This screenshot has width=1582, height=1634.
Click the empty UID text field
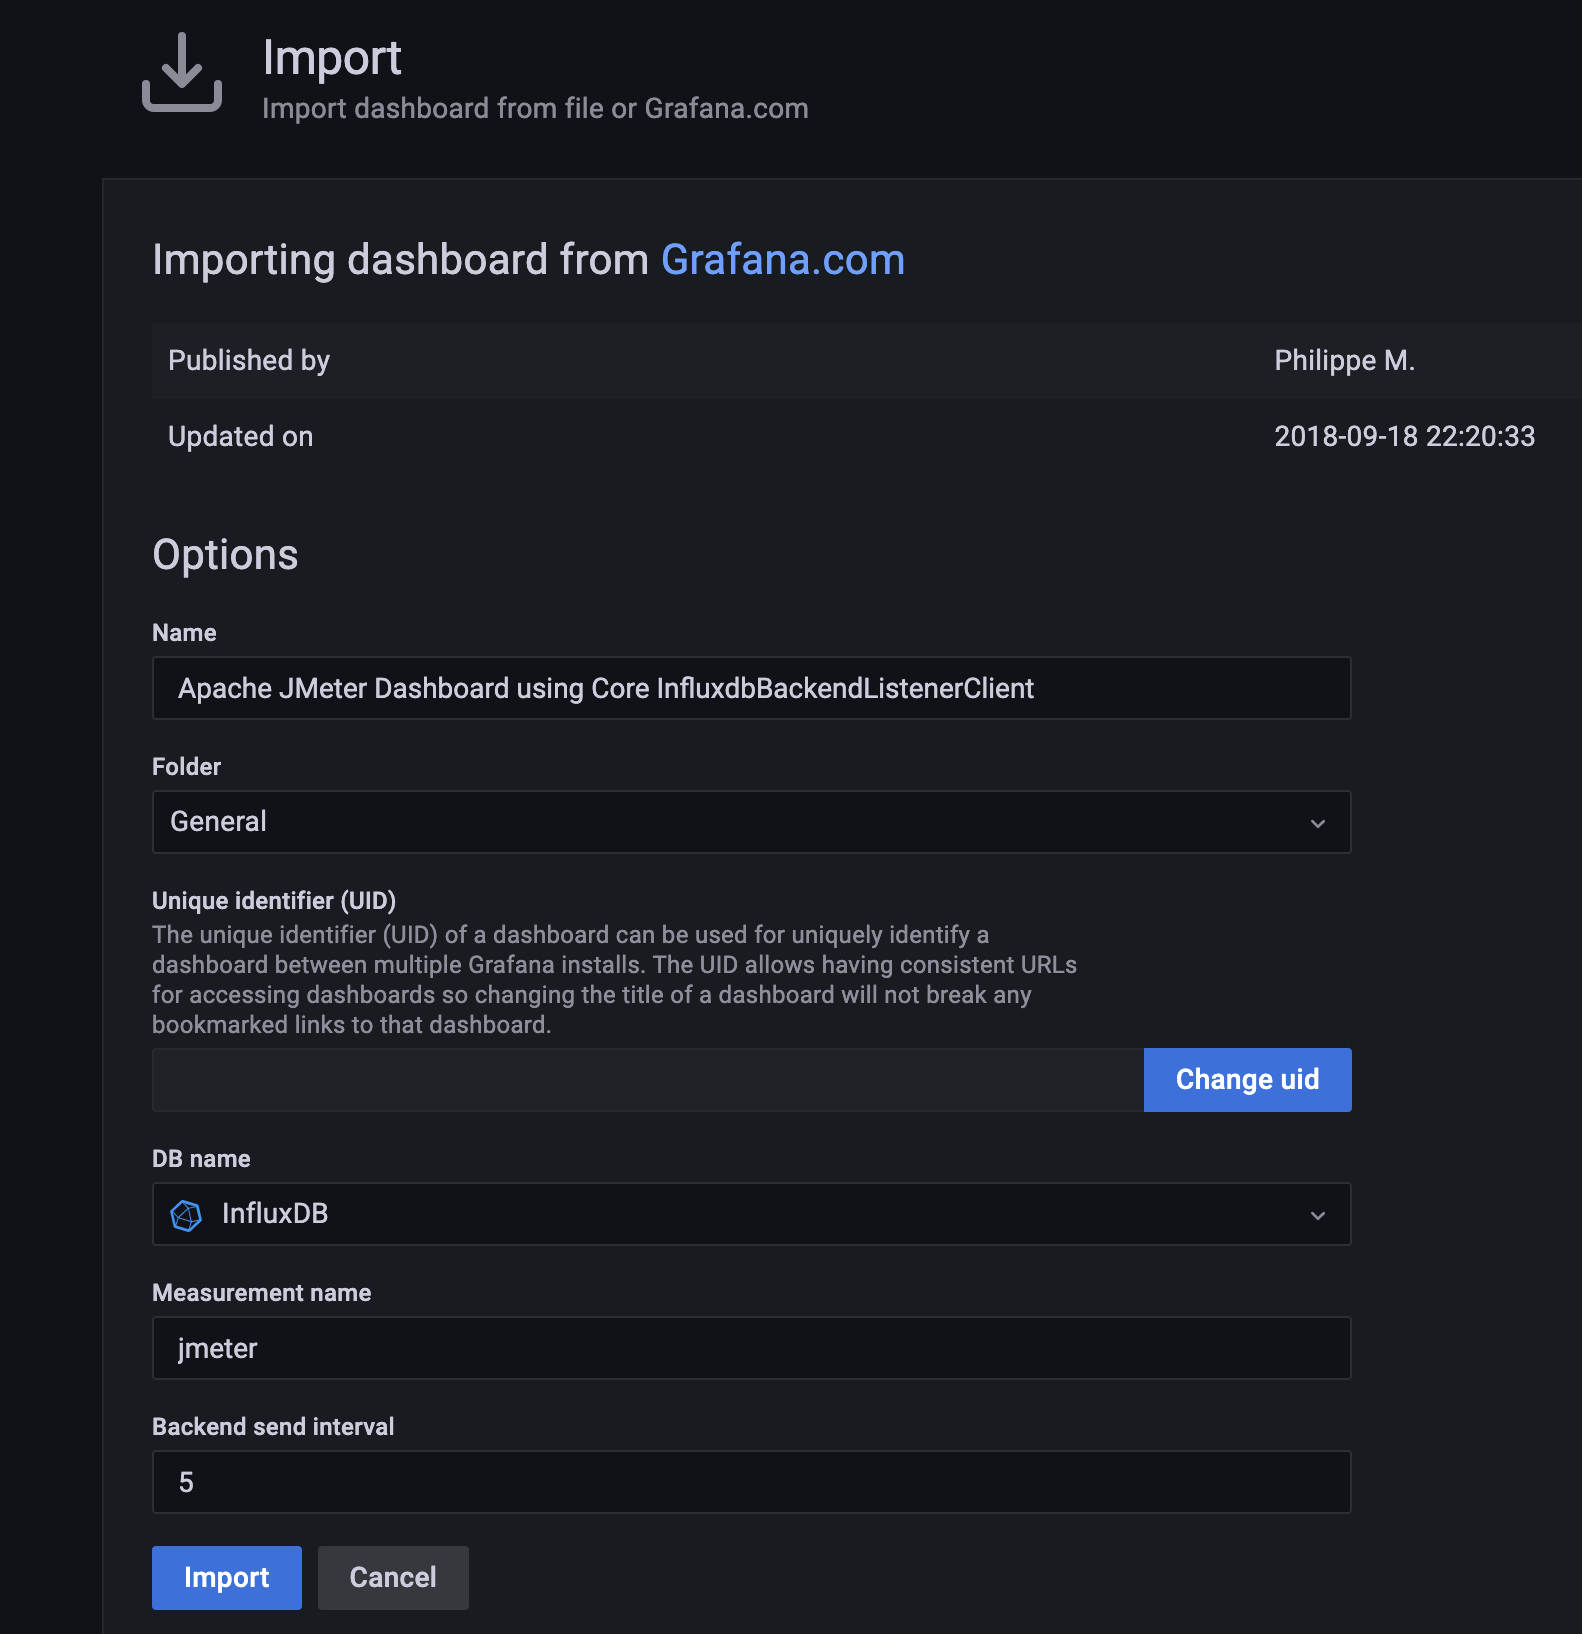point(648,1080)
